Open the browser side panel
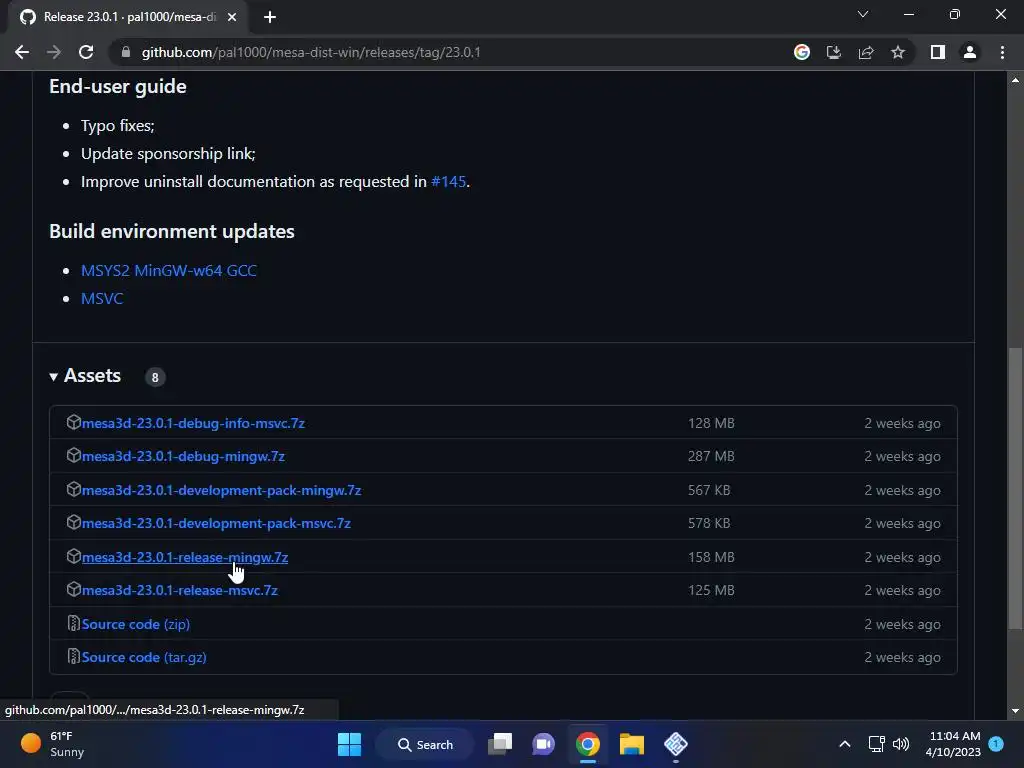Screen dimensions: 1024x768 pos(938,52)
